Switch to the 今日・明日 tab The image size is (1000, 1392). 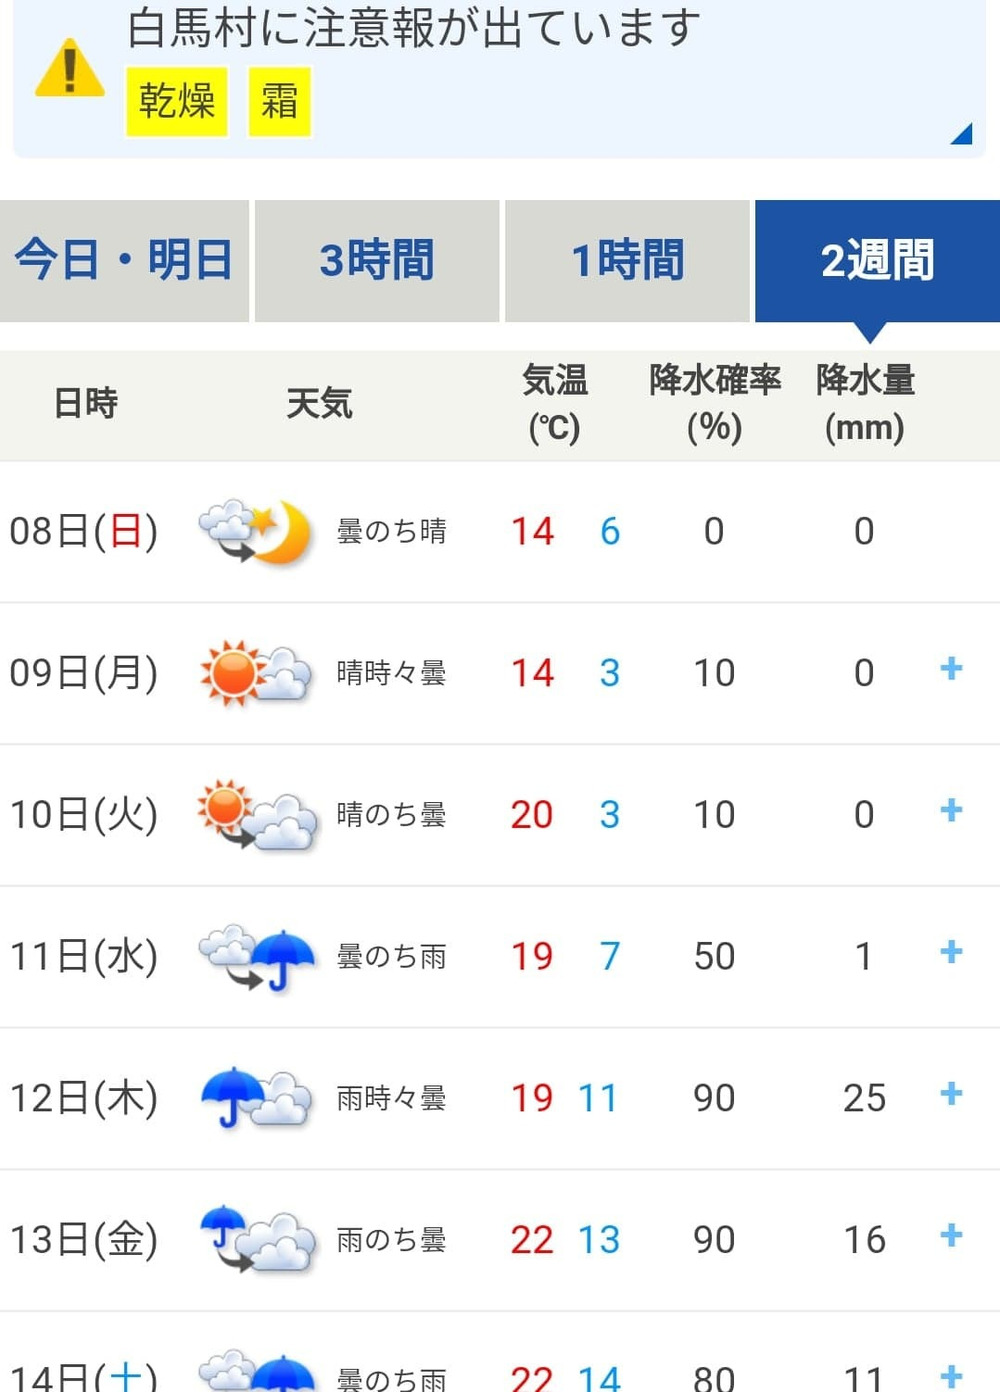(124, 261)
